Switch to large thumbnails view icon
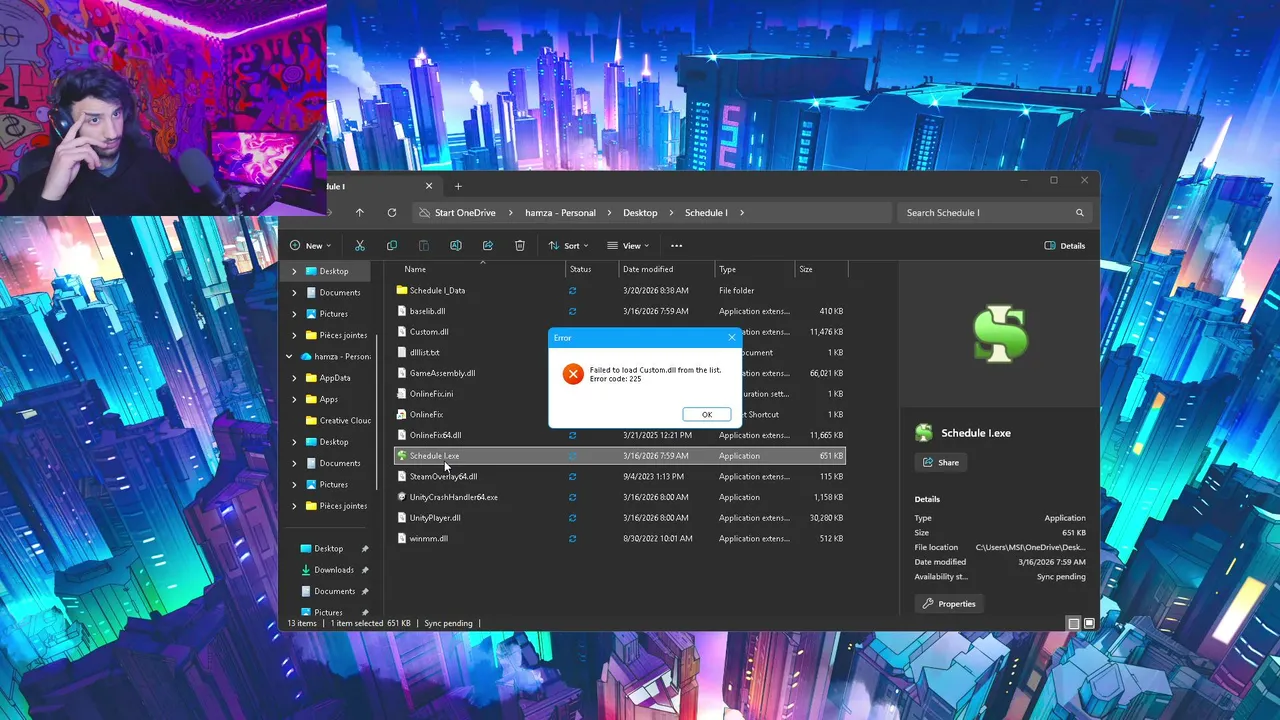 pyautogui.click(x=1089, y=623)
